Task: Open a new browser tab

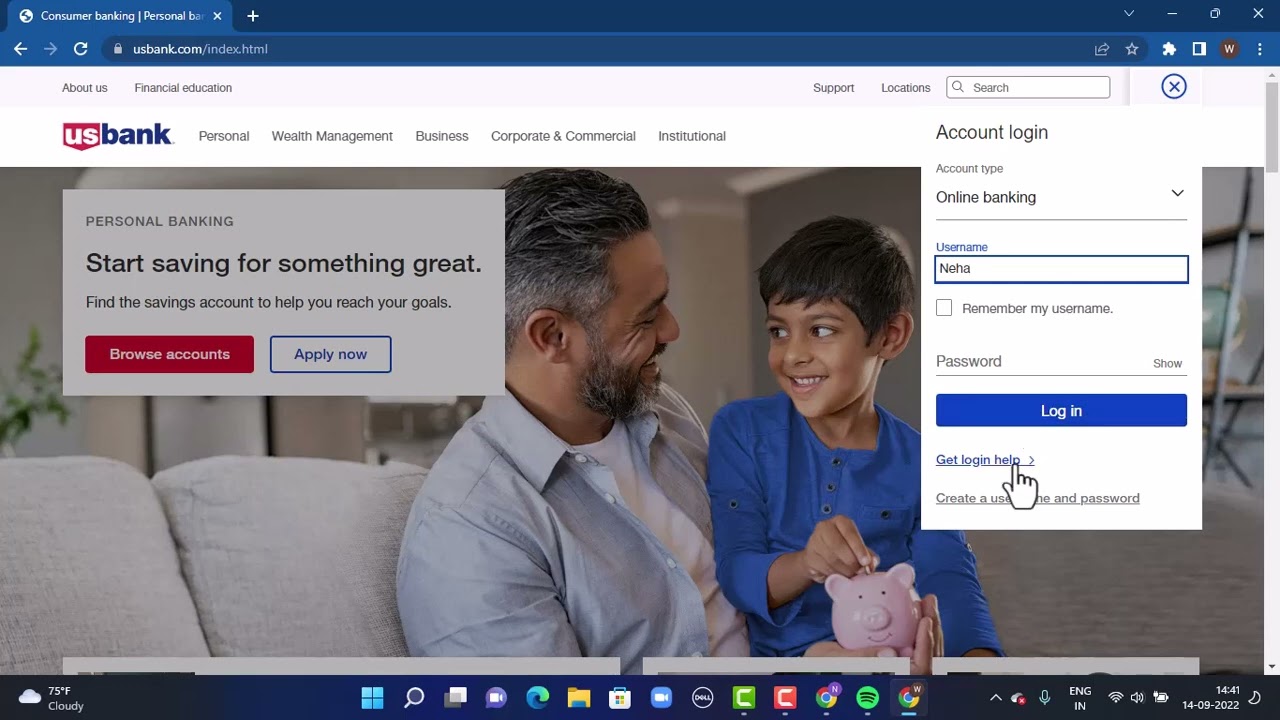Action: pyautogui.click(x=253, y=16)
